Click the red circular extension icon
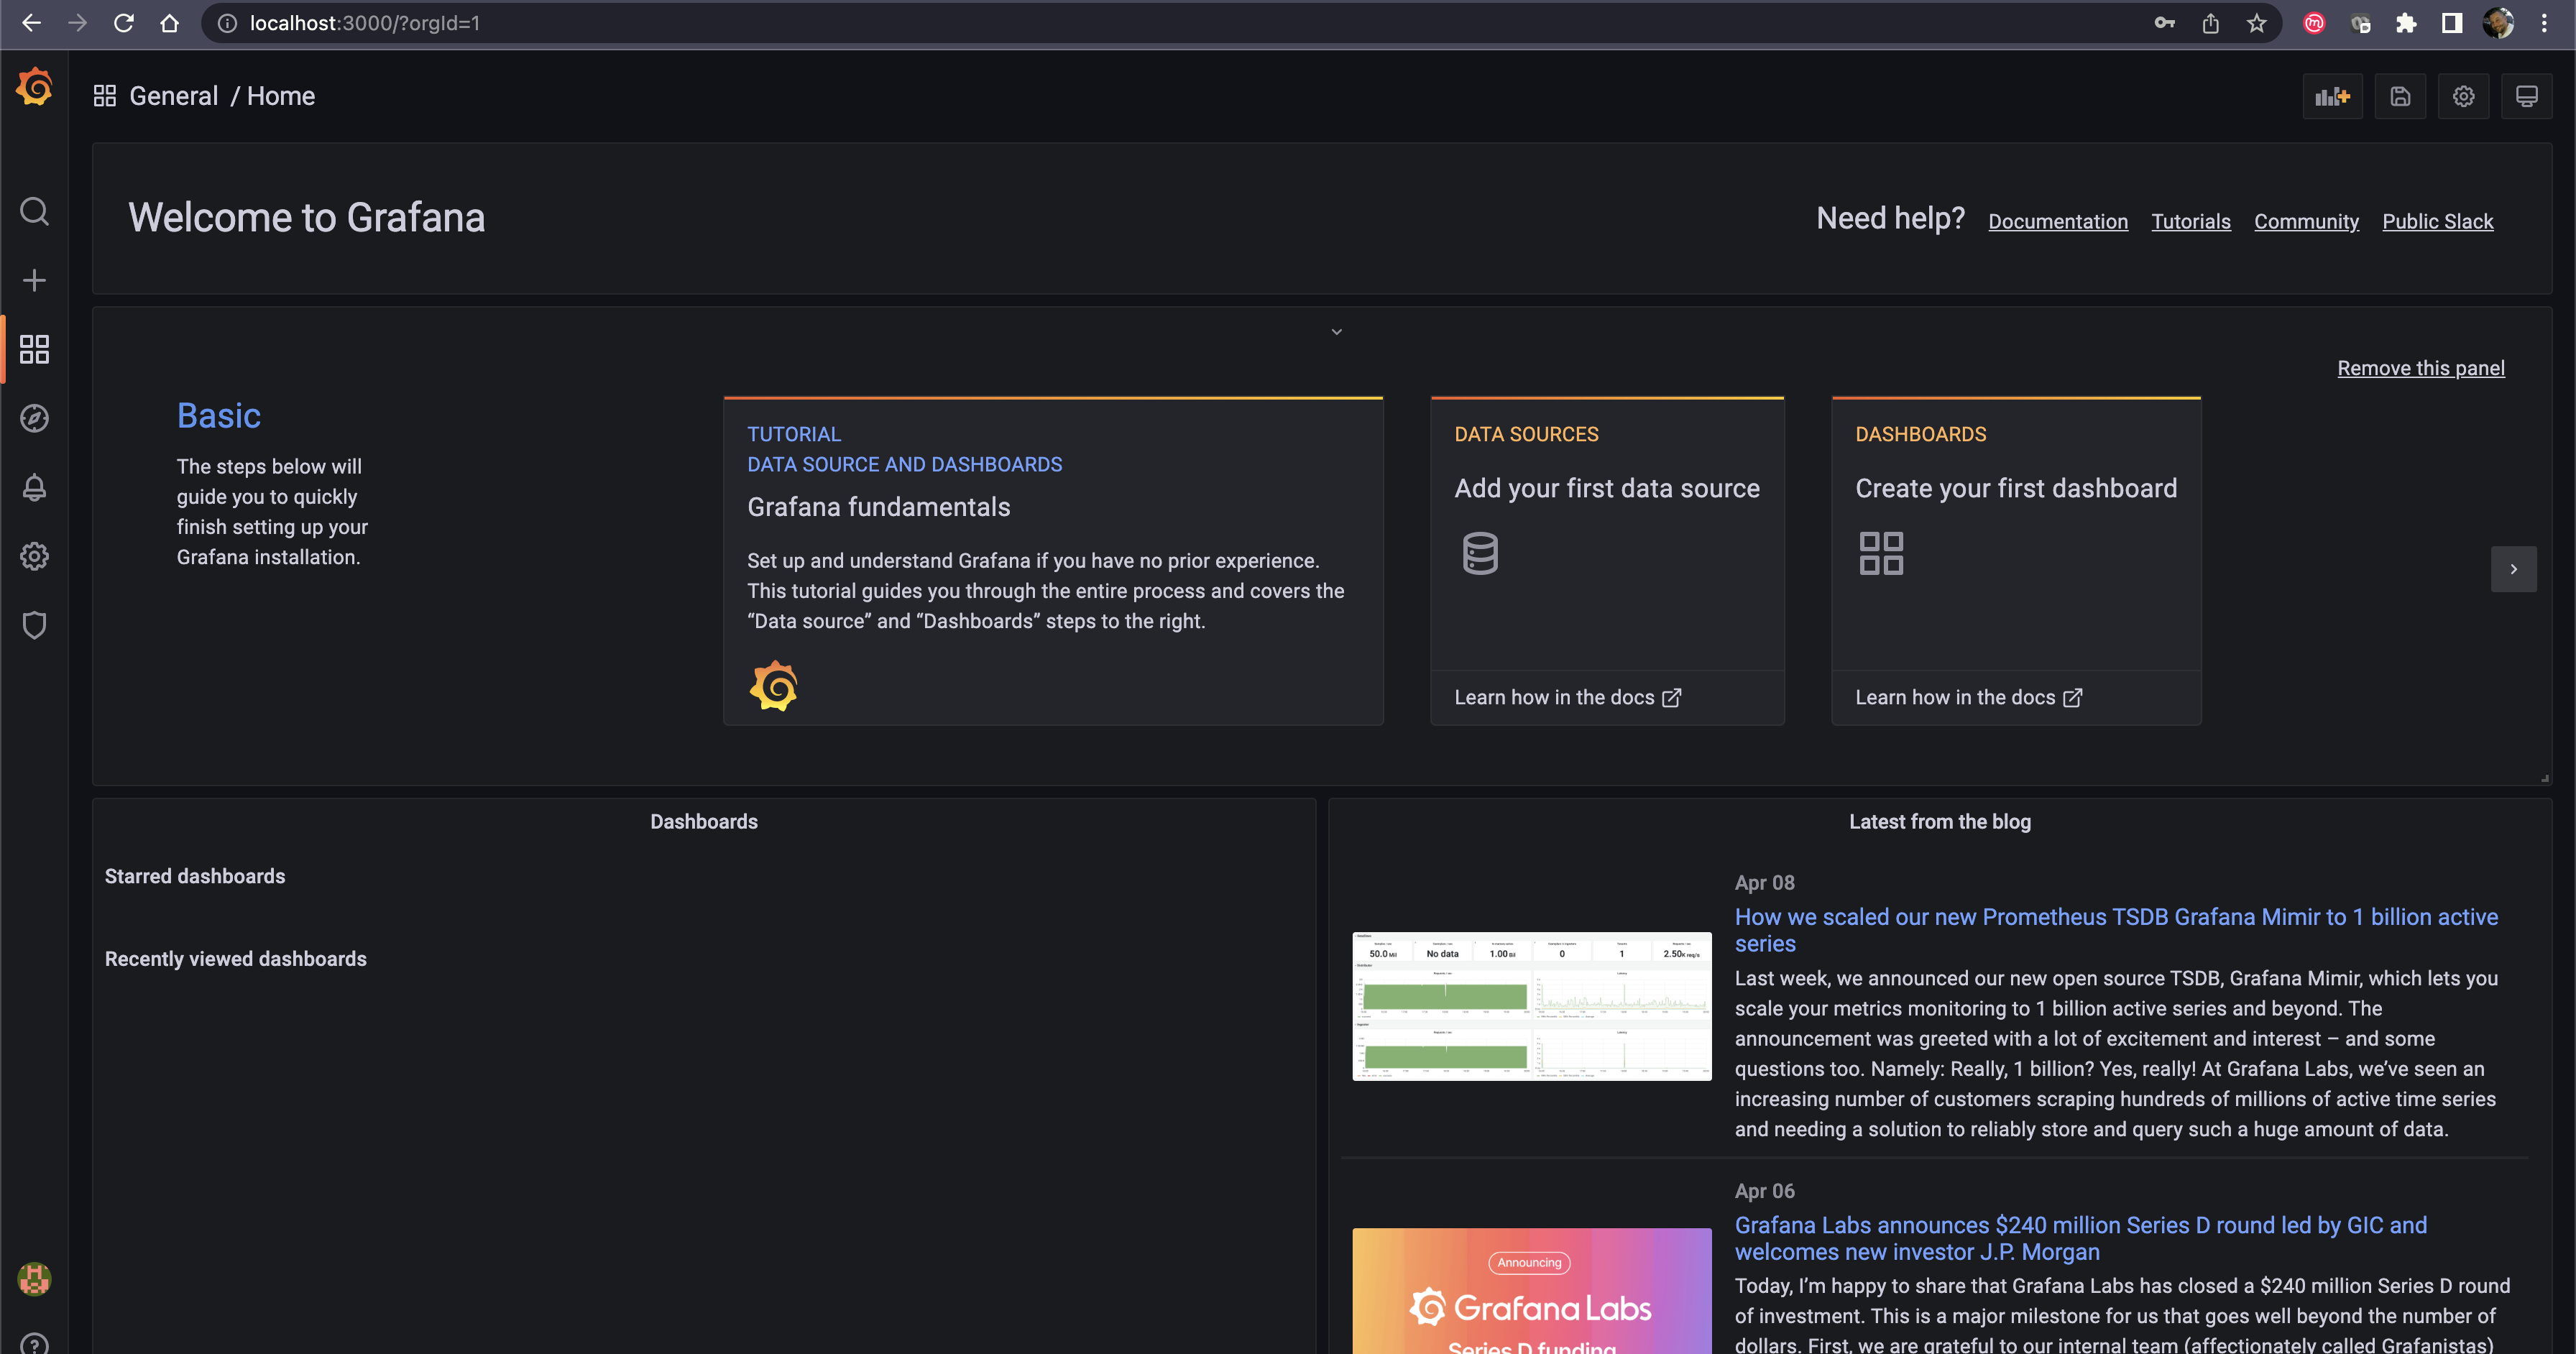 (x=2314, y=23)
